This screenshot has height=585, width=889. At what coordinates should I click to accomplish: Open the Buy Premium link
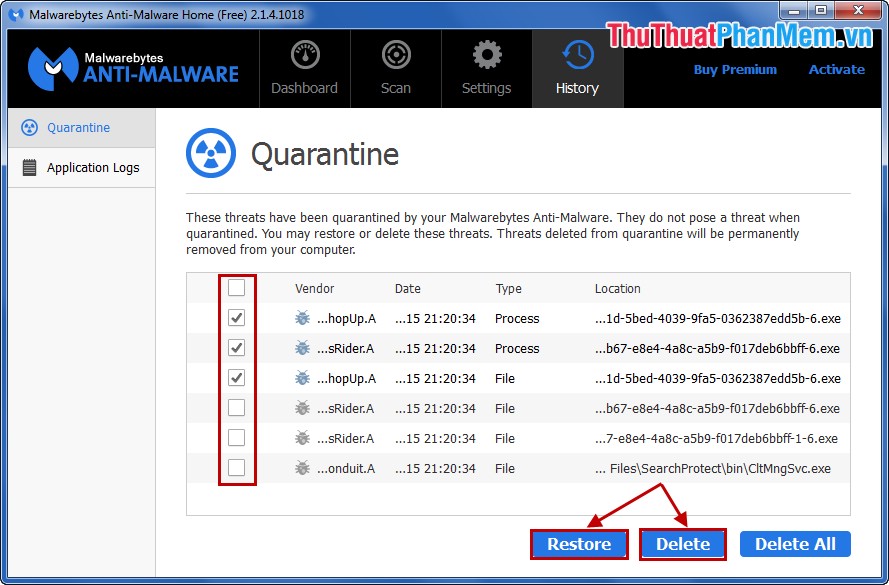pyautogui.click(x=735, y=69)
